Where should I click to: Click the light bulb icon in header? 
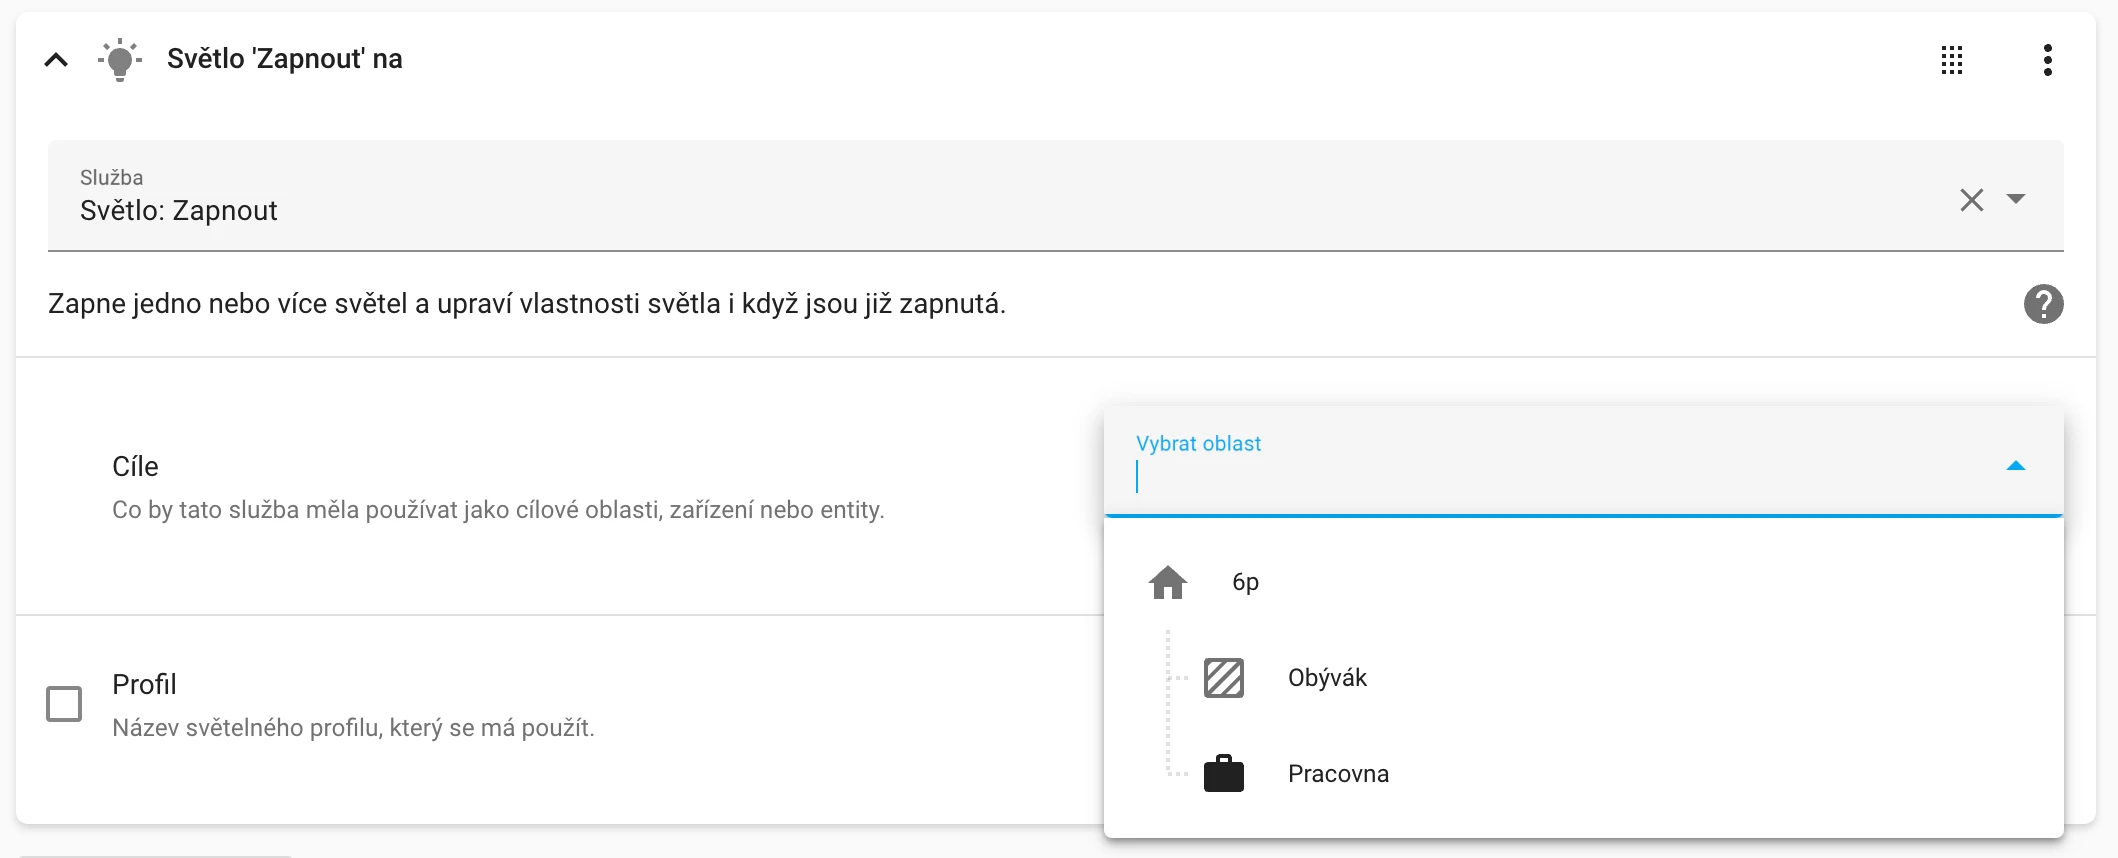pyautogui.click(x=120, y=60)
